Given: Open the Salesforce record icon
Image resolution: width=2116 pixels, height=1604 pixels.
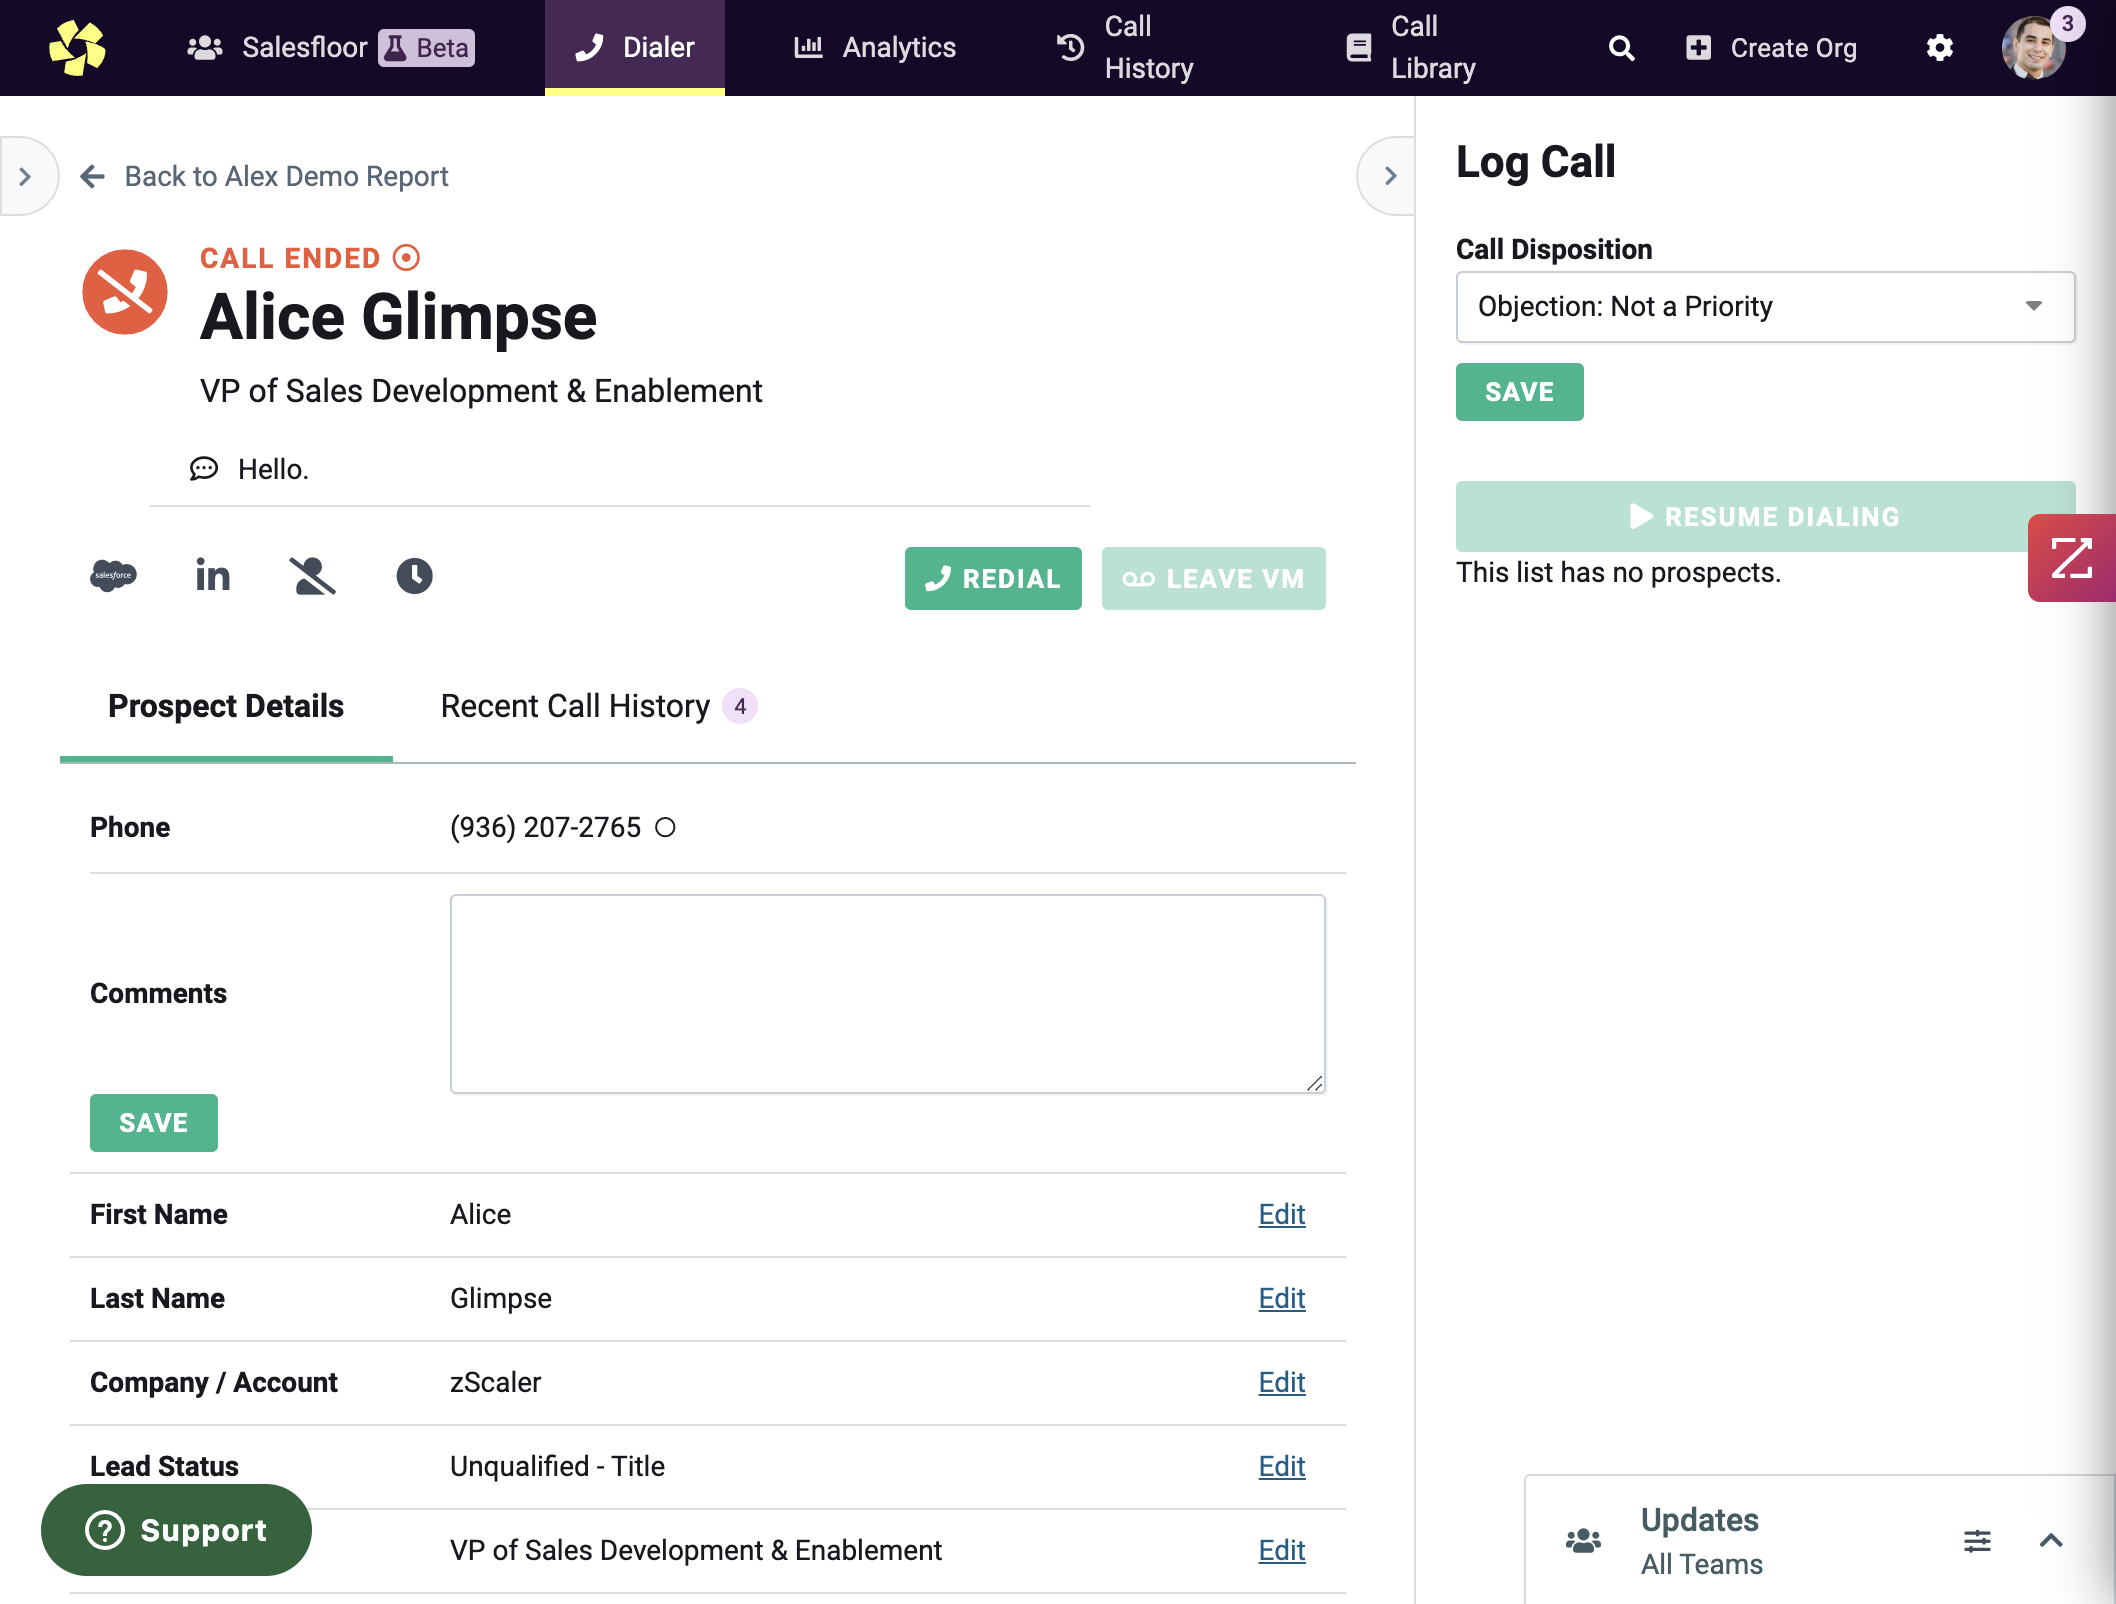Looking at the screenshot, I should (113, 576).
